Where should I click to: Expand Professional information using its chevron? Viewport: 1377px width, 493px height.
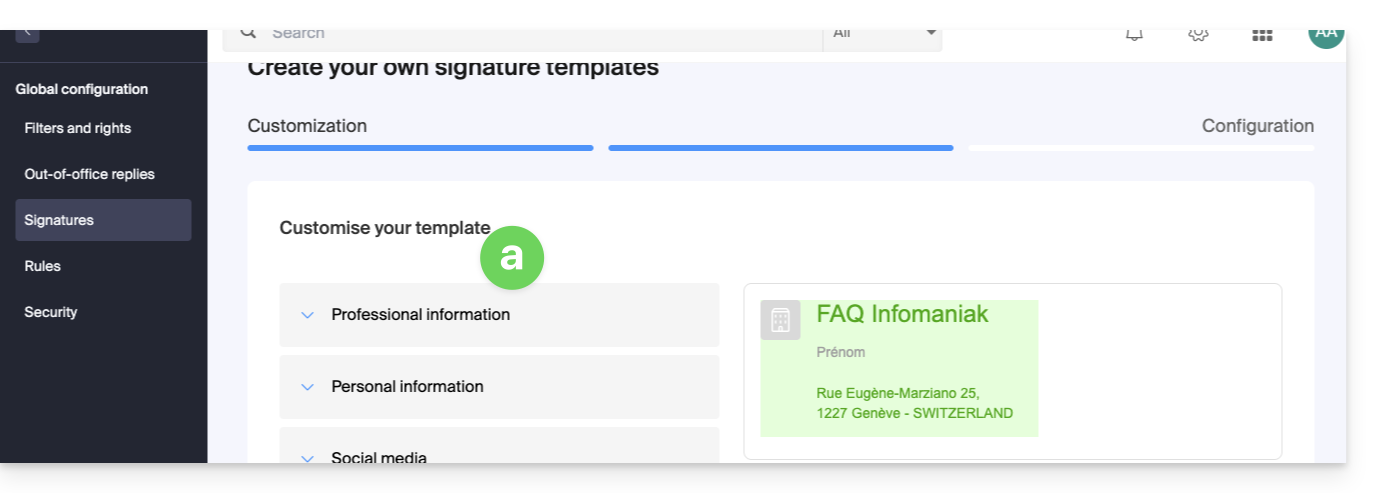pos(308,315)
